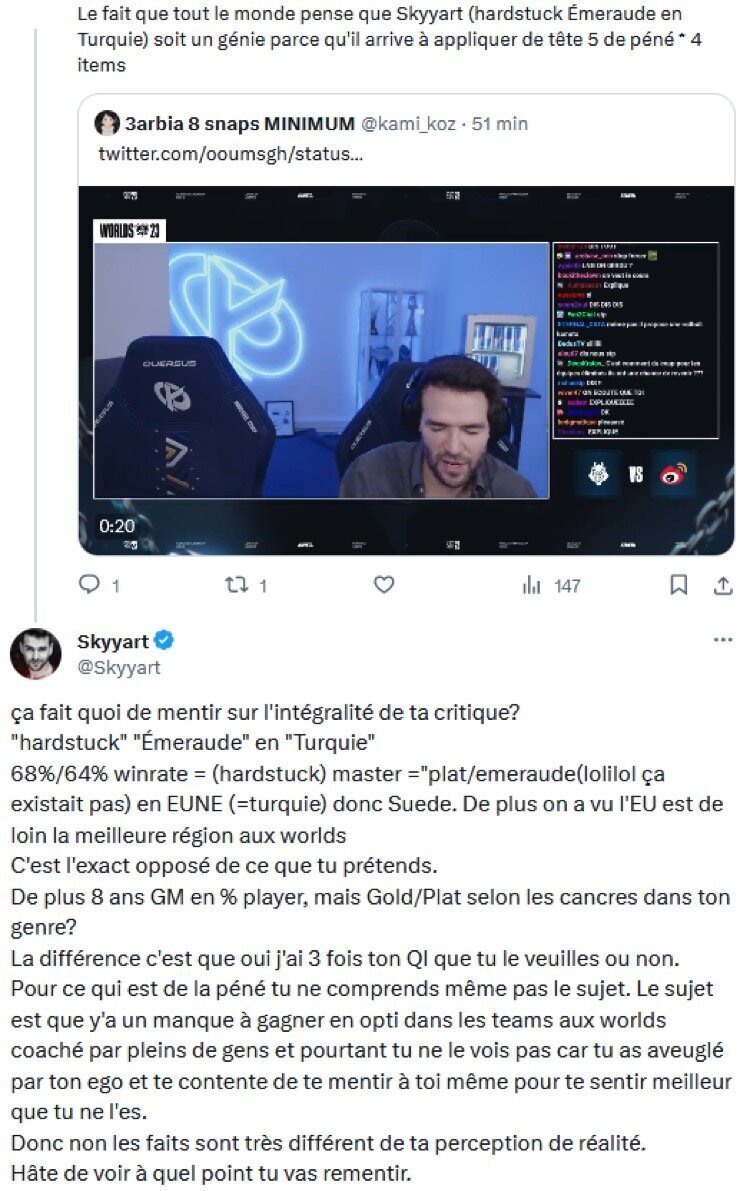
Task: Play the embedded Worlds 23 video
Action: click(x=406, y=370)
